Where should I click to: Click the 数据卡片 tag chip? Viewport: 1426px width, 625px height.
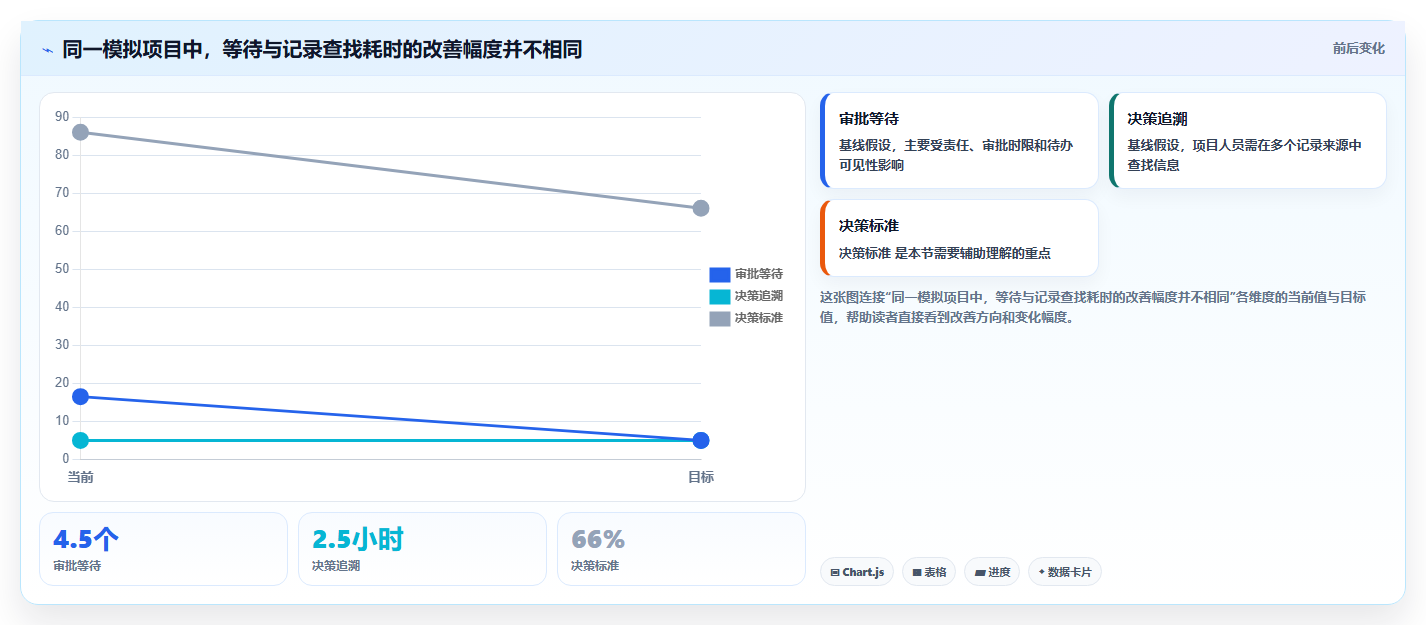click(x=1065, y=572)
